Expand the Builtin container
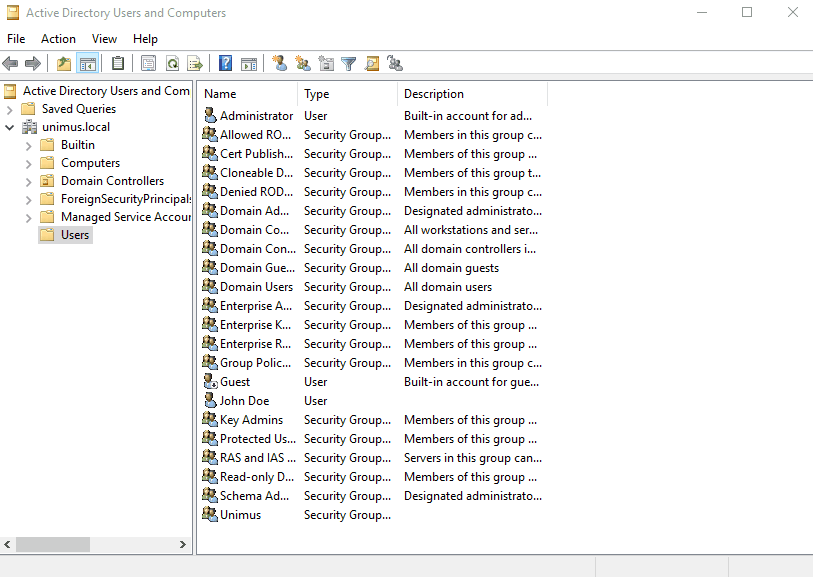Viewport: 813px width, 577px height. click(29, 146)
